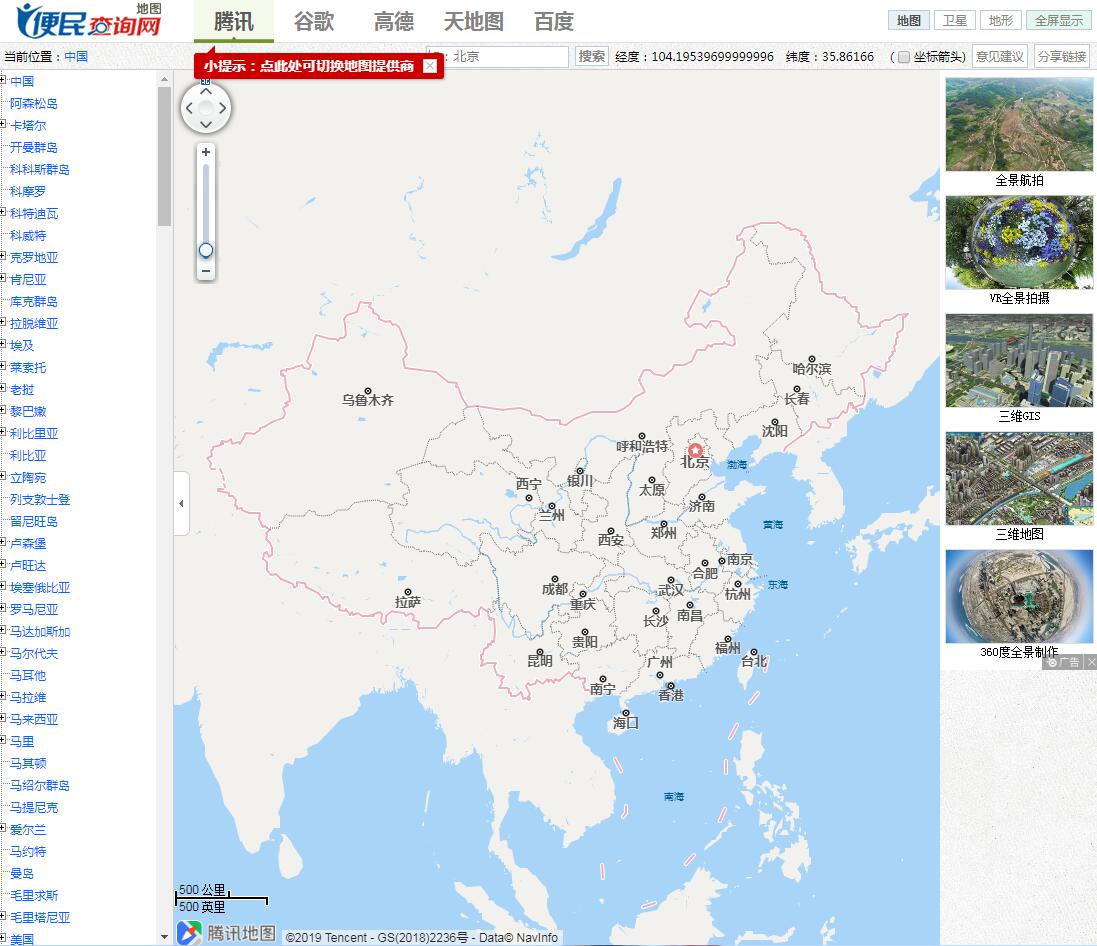The height and width of the screenshot is (946, 1097).
Task: Click the 分享链接 share link button
Action: point(1062,57)
